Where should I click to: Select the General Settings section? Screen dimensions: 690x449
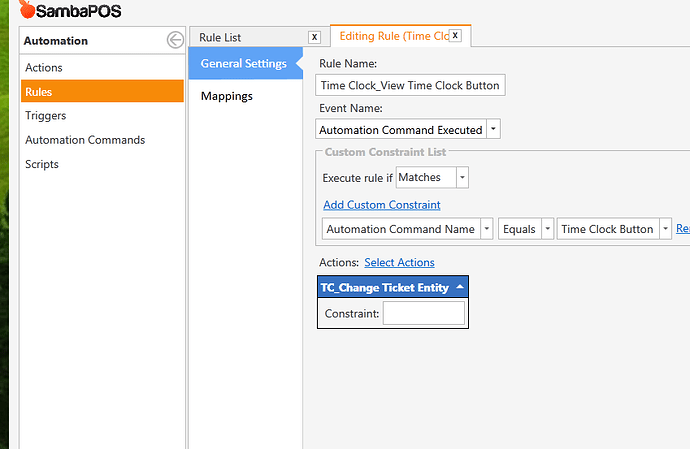(x=243, y=64)
